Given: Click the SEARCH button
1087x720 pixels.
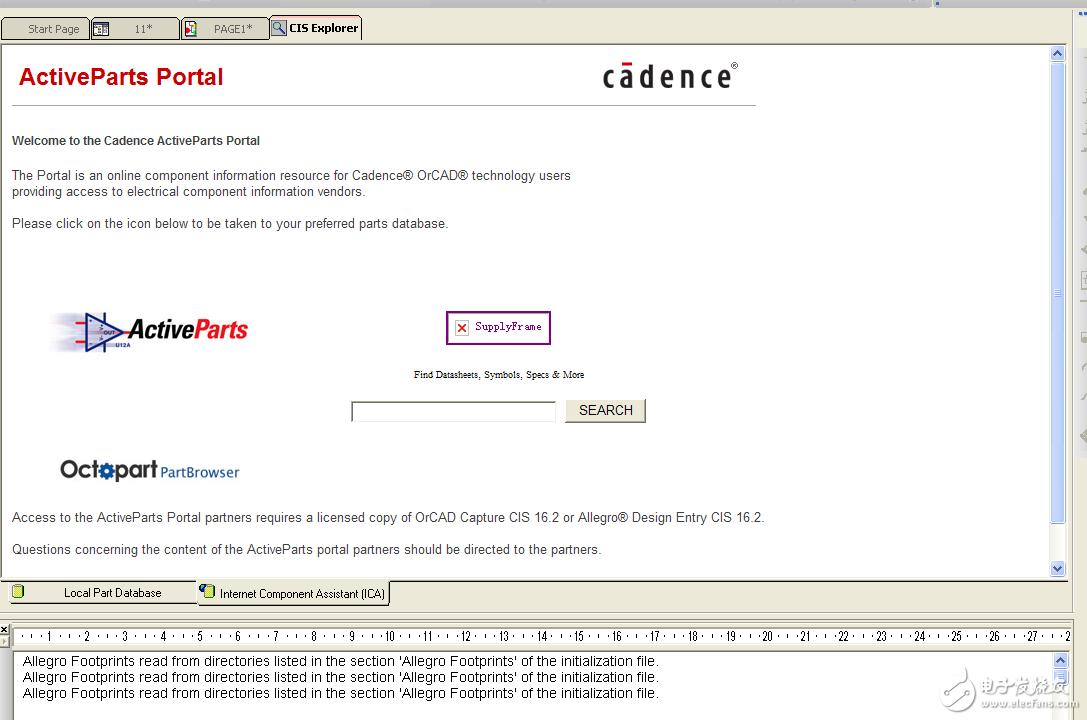Looking at the screenshot, I should point(605,411).
